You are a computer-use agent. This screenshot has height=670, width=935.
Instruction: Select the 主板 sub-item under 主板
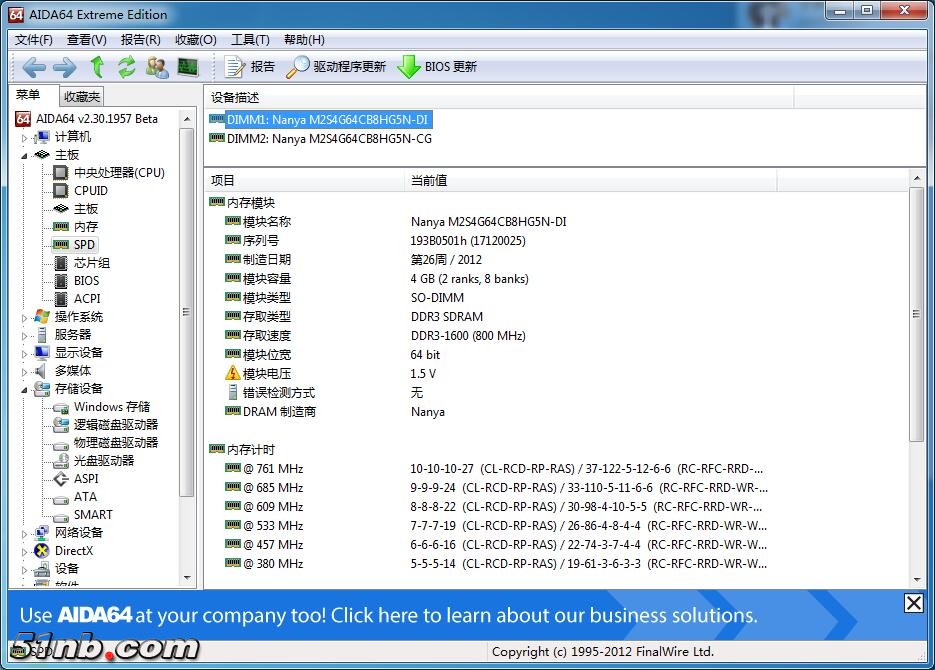(x=85, y=209)
